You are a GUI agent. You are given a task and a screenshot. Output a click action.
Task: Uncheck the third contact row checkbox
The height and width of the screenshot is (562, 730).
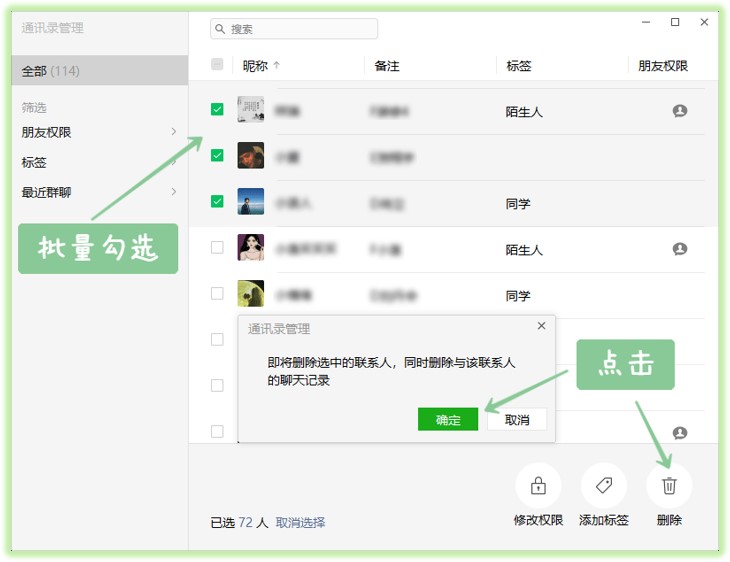pyautogui.click(x=217, y=201)
